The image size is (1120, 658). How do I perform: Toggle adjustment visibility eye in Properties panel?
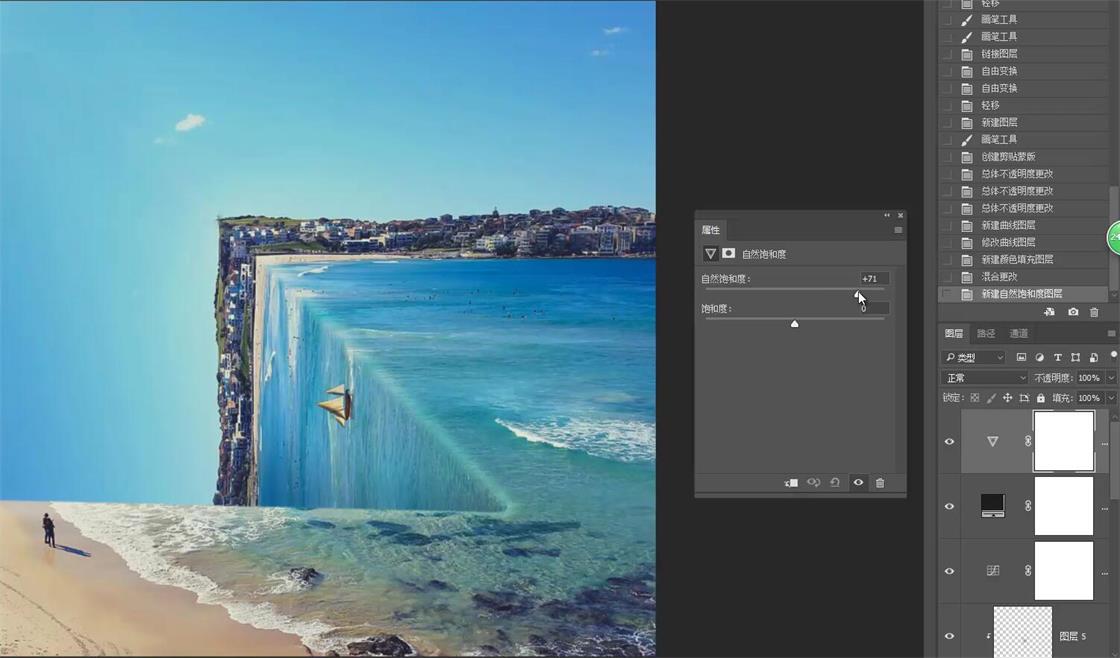point(858,483)
